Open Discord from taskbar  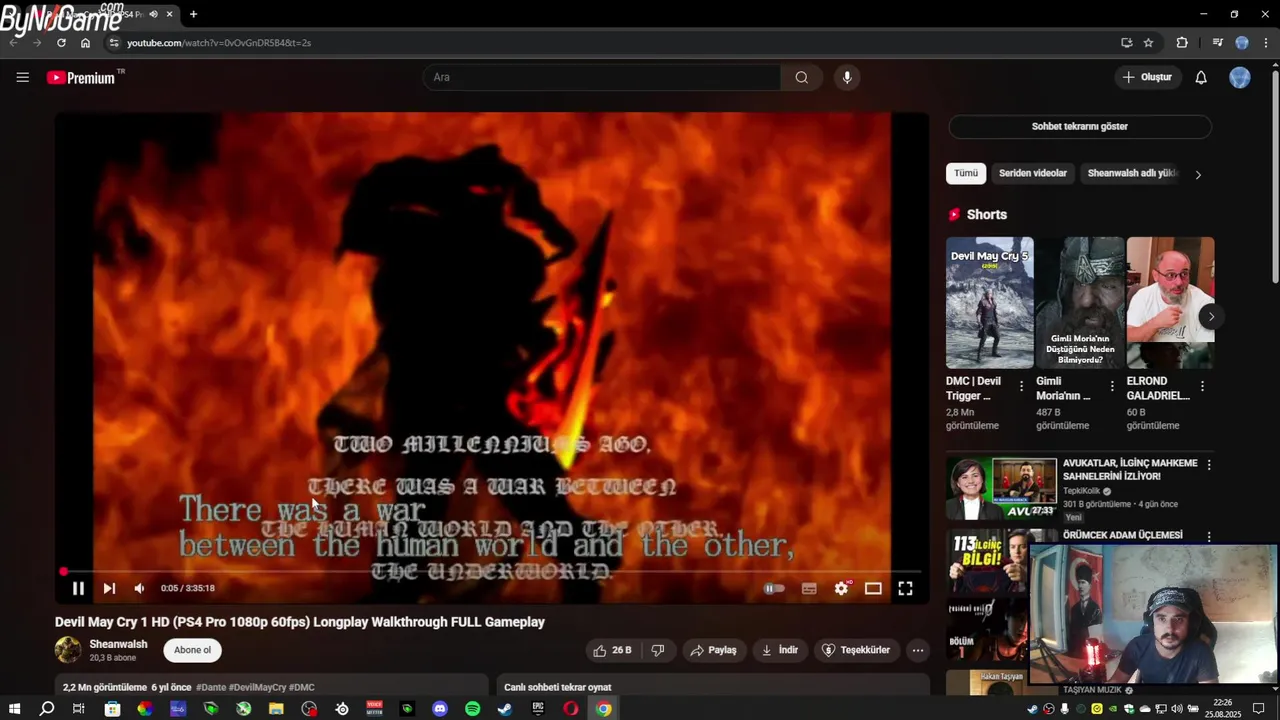point(440,709)
